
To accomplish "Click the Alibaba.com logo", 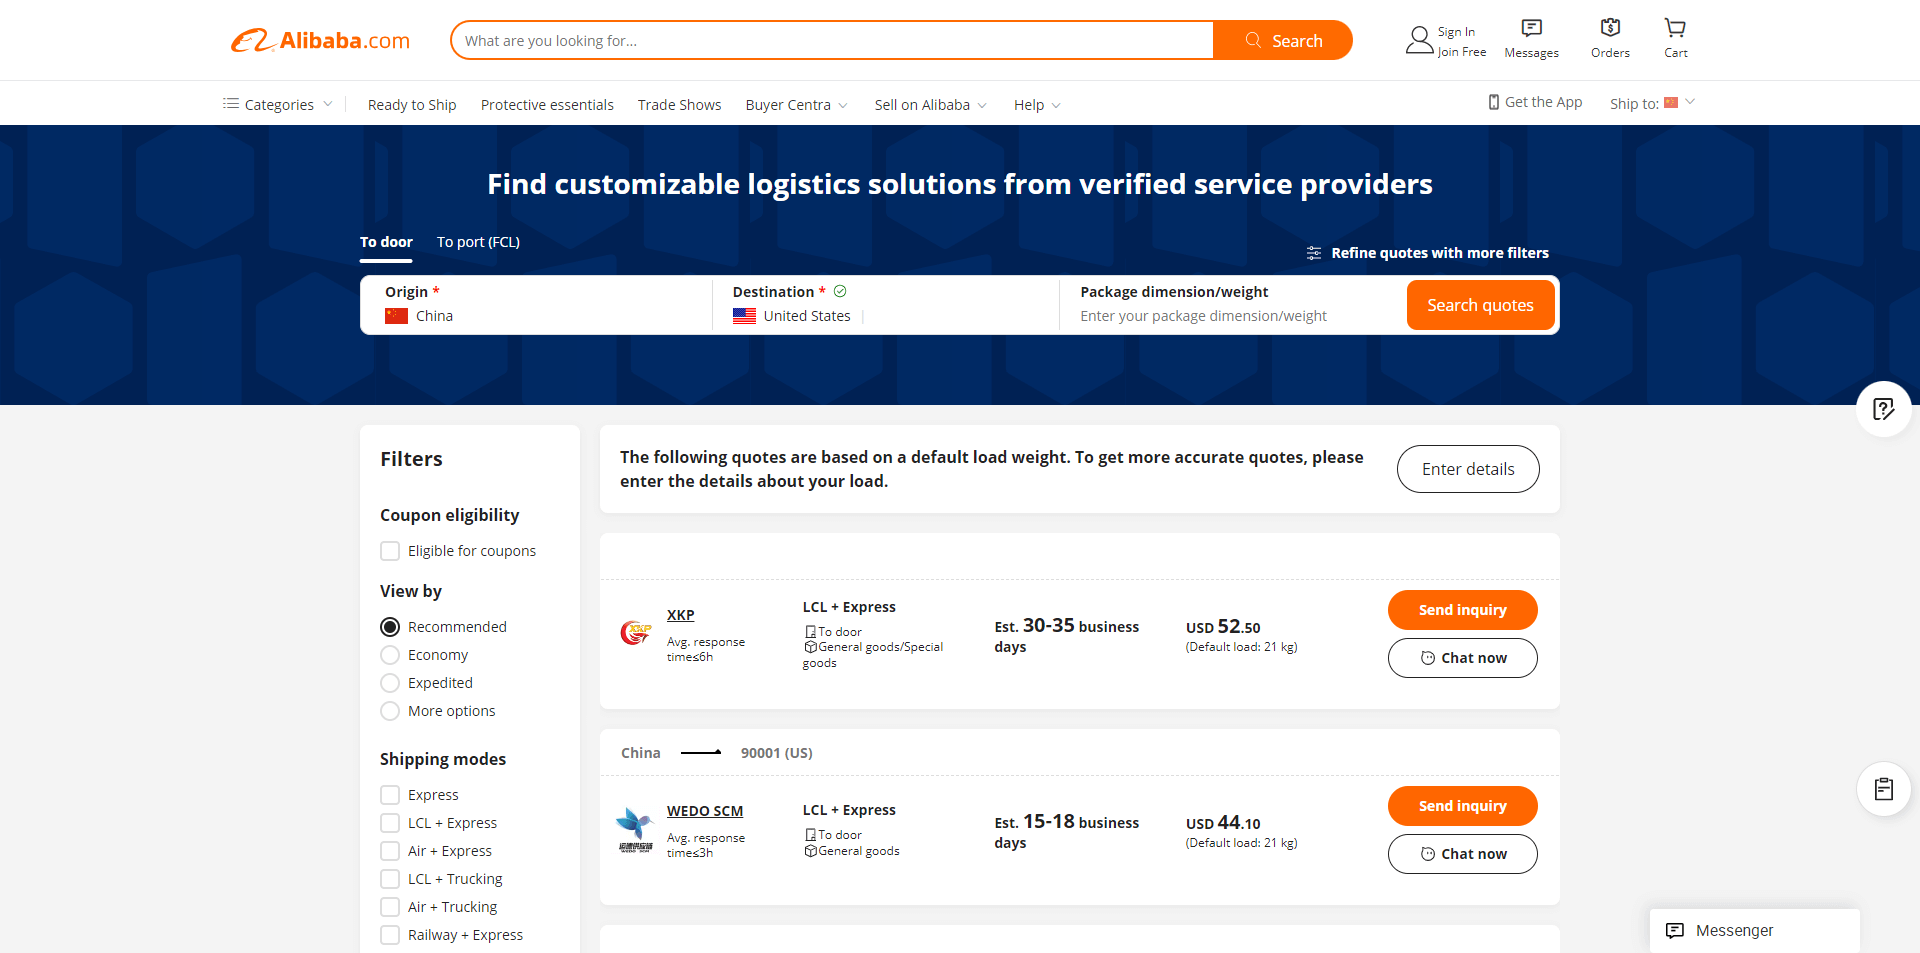I will click(320, 40).
